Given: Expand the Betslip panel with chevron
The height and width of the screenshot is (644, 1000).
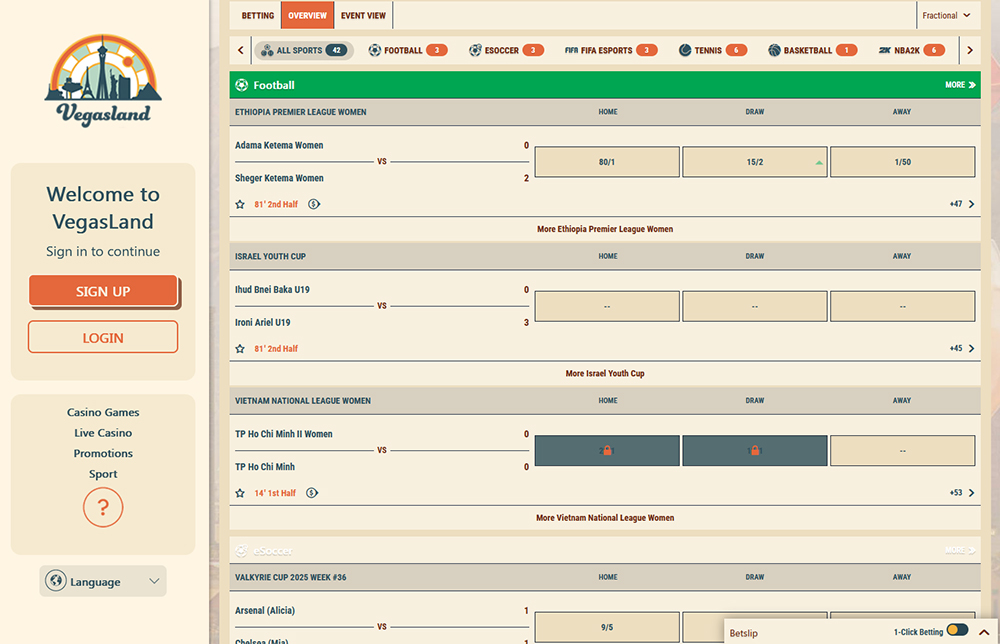Looking at the screenshot, I should pos(982,631).
